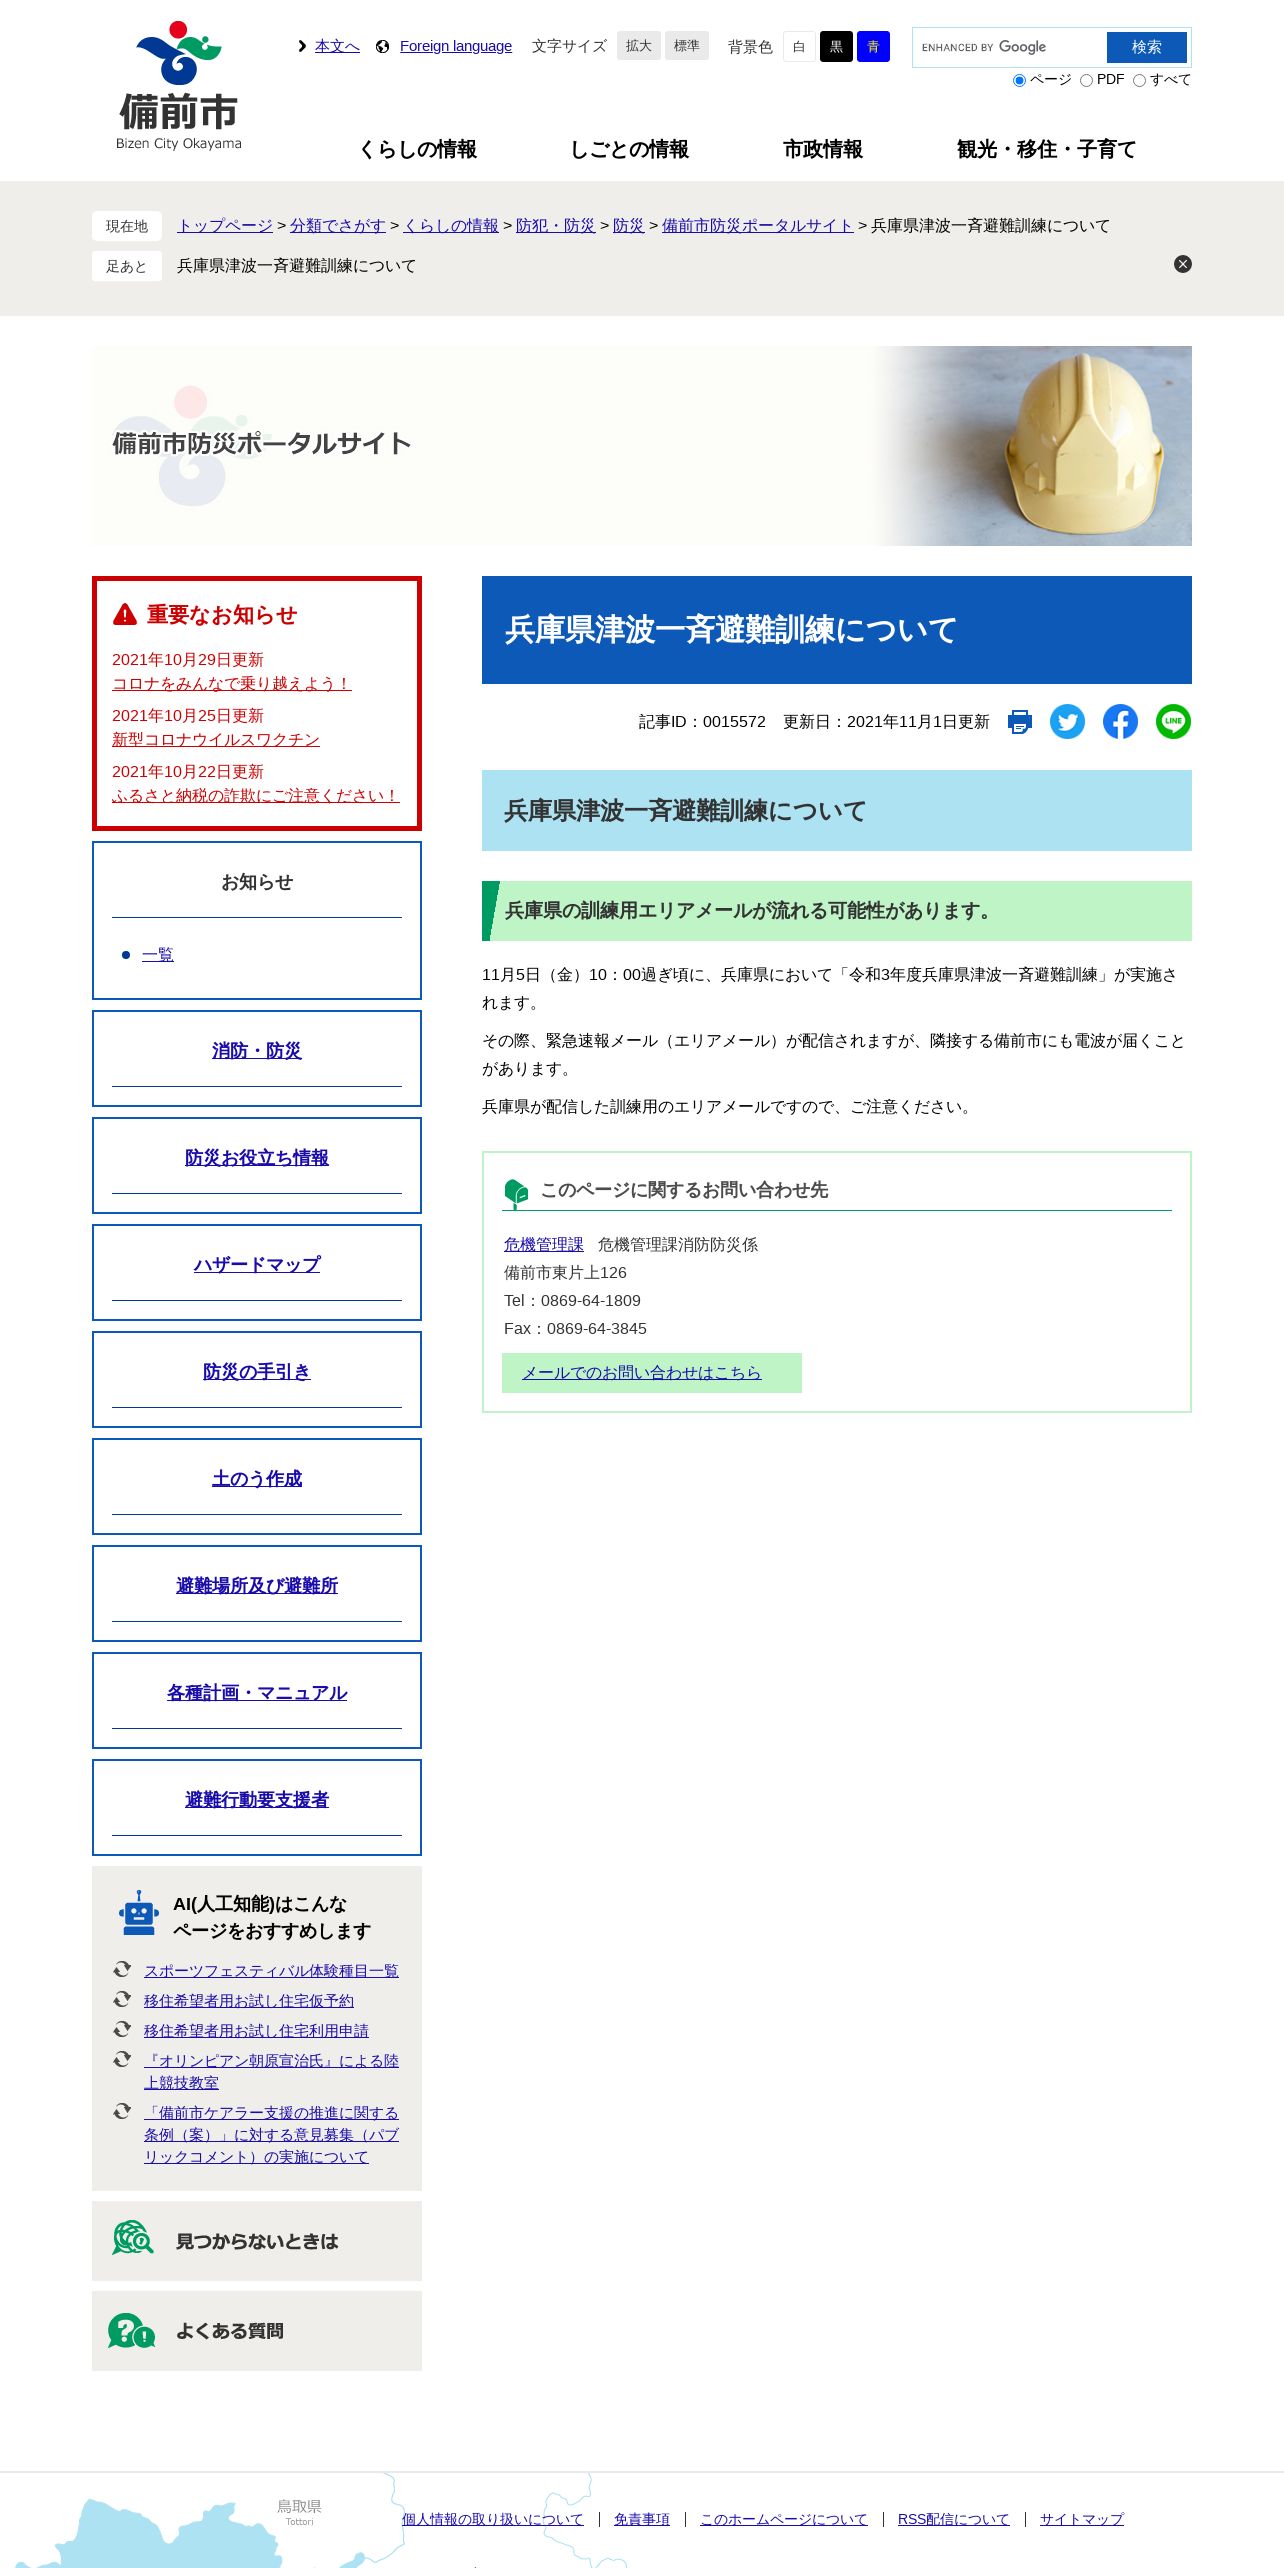
Task: Open 各種計画・マニュアル sidebar link
Action: point(257,1693)
